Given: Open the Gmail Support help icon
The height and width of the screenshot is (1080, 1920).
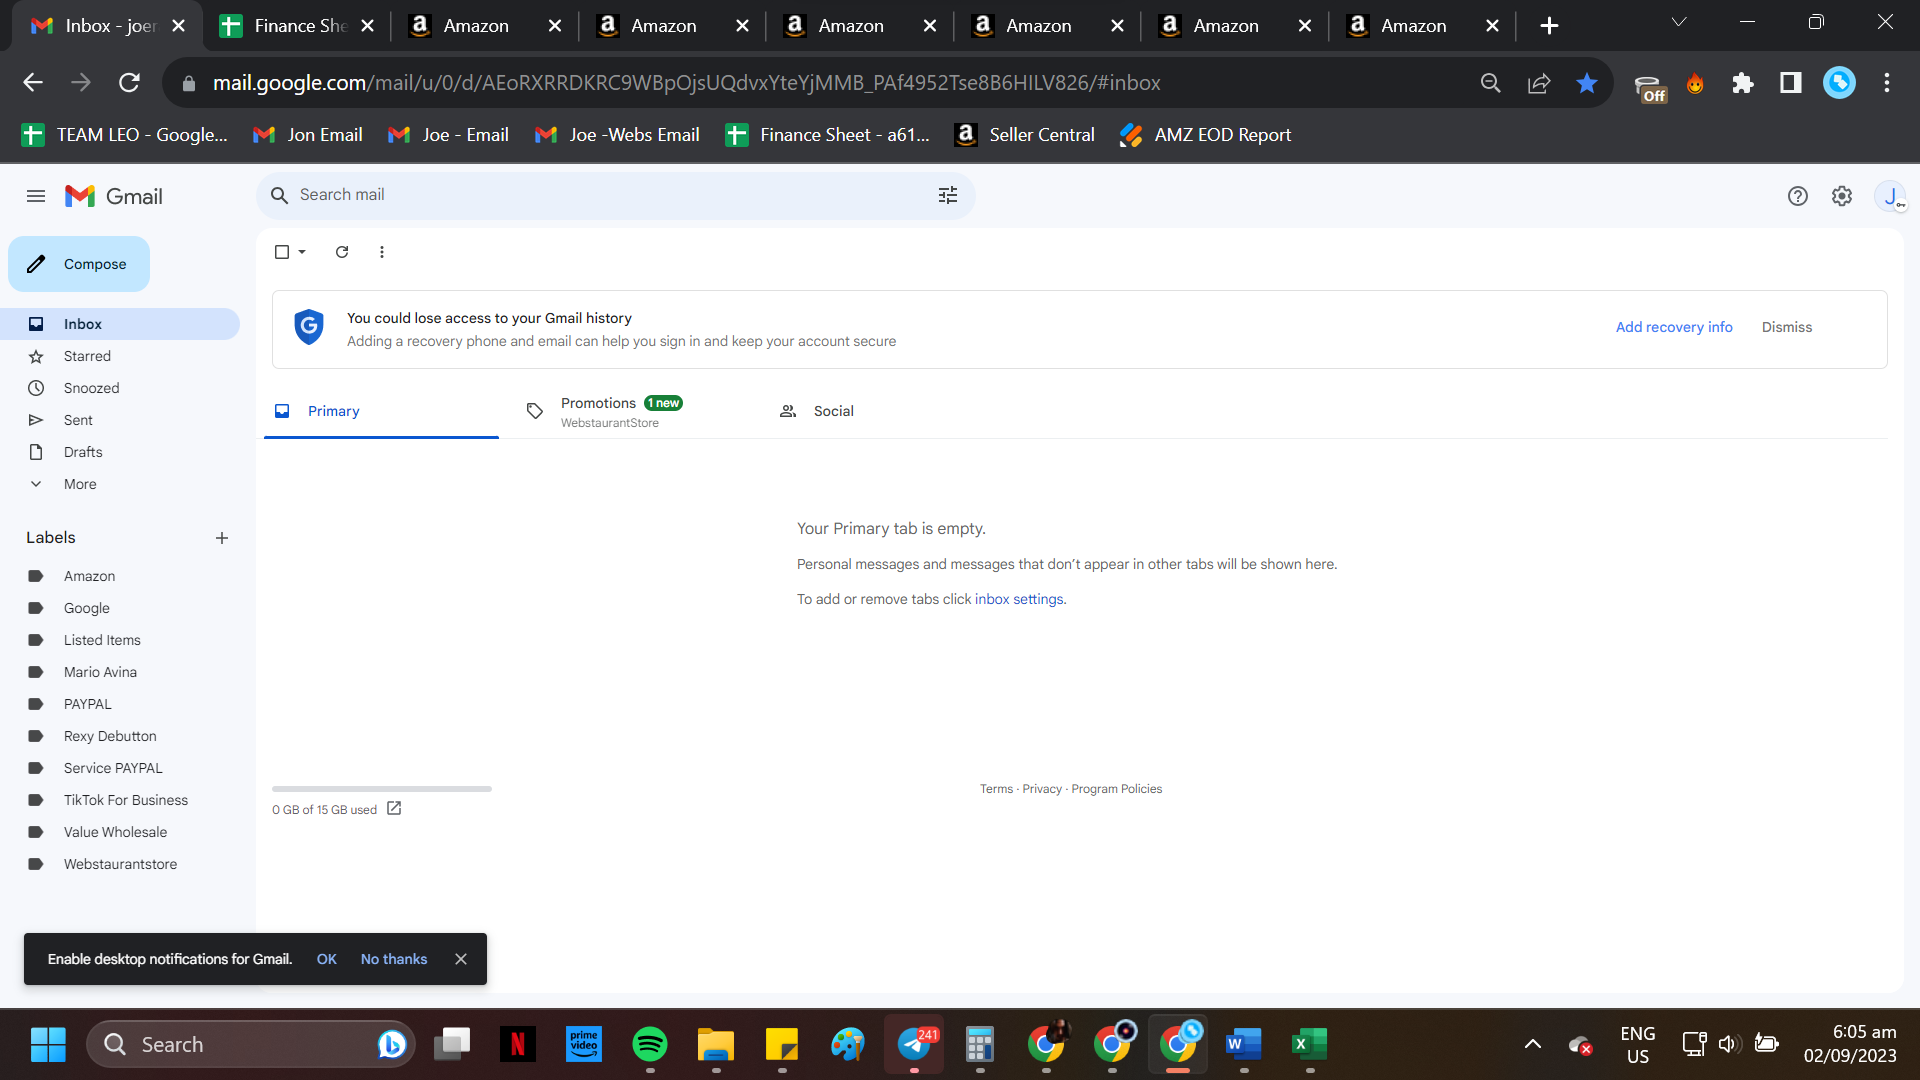Looking at the screenshot, I should point(1797,196).
